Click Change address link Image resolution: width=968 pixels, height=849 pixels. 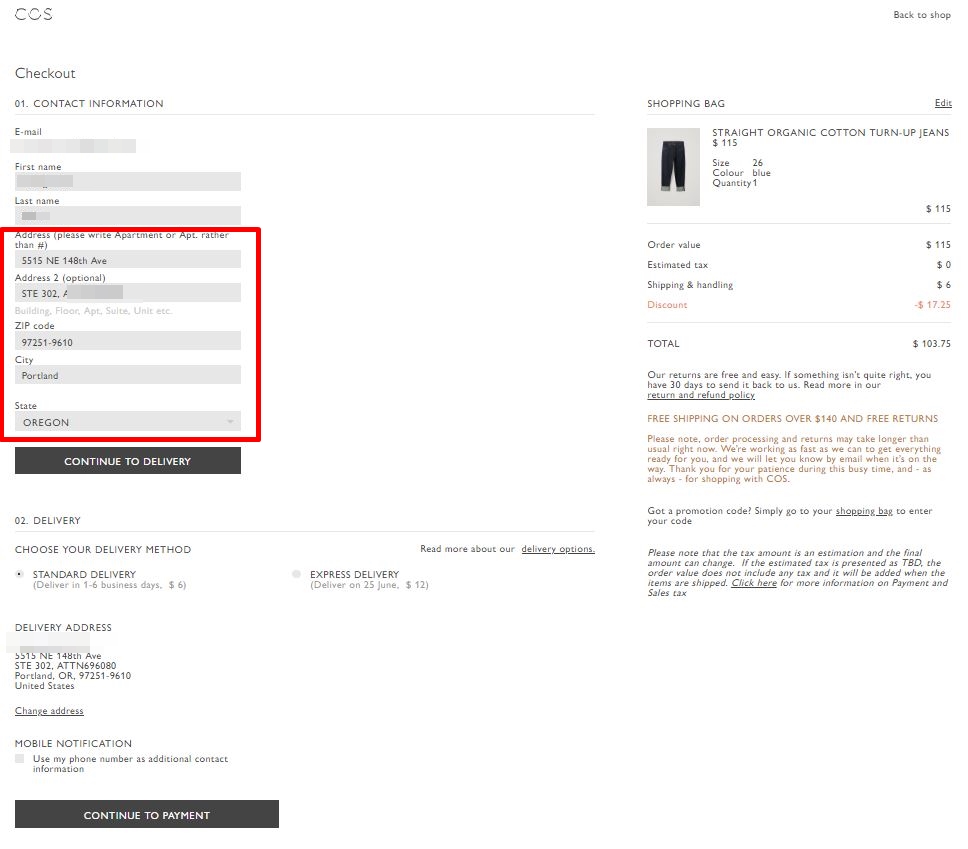pos(49,711)
